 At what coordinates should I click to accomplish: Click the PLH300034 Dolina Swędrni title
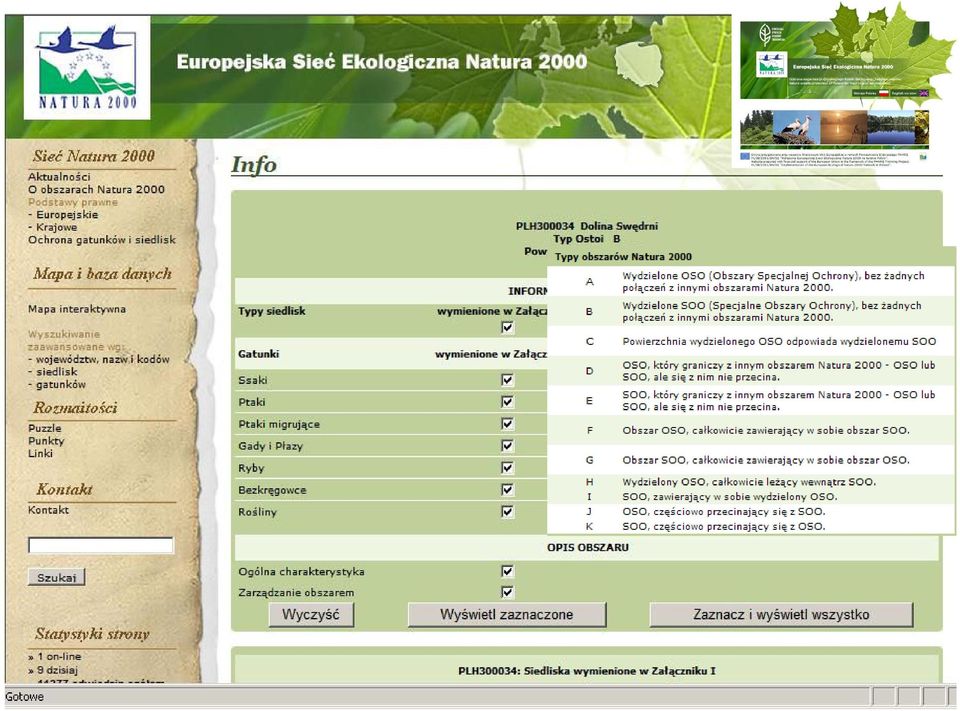587,226
